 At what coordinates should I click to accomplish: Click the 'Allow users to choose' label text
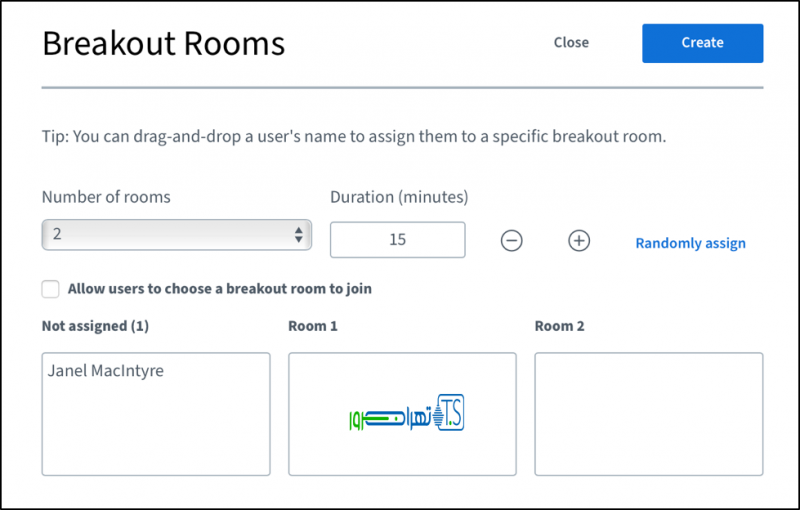pos(219,289)
